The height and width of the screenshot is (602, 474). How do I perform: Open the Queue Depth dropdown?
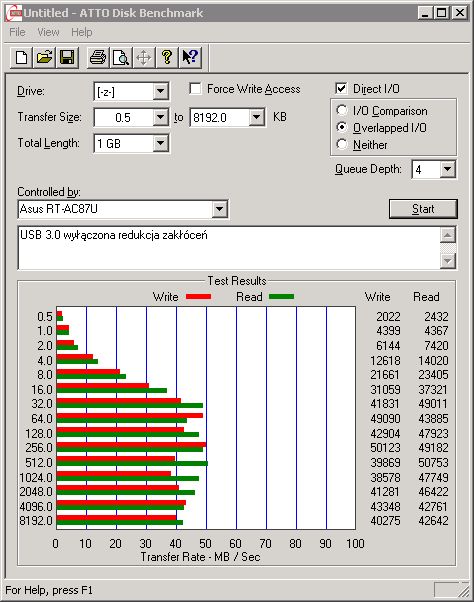pos(448,169)
